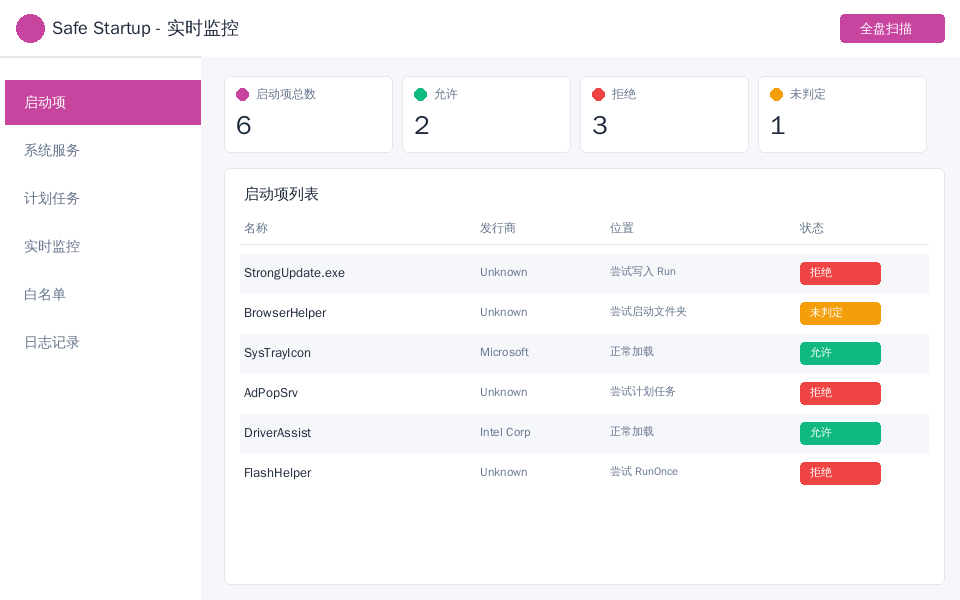
Task: Click the 拒绝 status of FlashHelper
Action: (x=840, y=473)
